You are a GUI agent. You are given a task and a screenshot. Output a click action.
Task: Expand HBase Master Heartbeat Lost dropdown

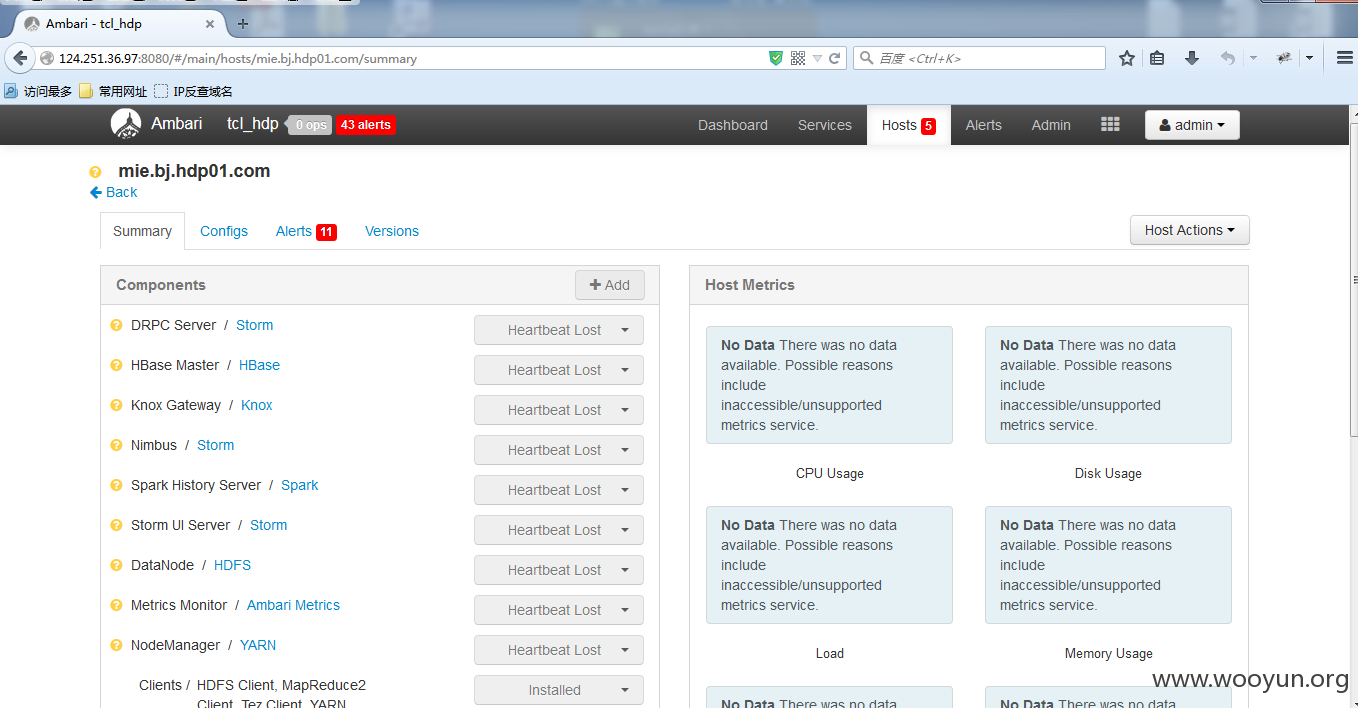point(559,370)
